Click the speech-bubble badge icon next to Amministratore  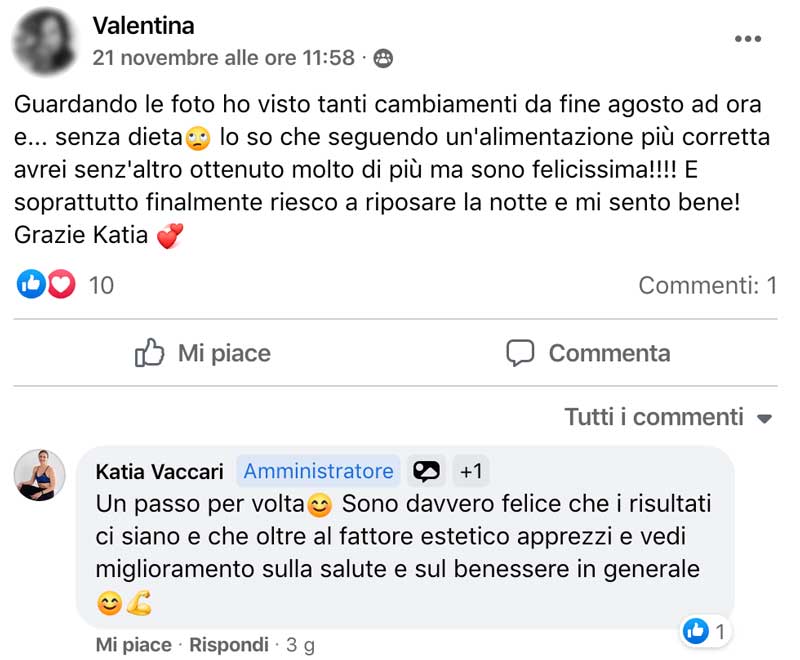pos(427,471)
